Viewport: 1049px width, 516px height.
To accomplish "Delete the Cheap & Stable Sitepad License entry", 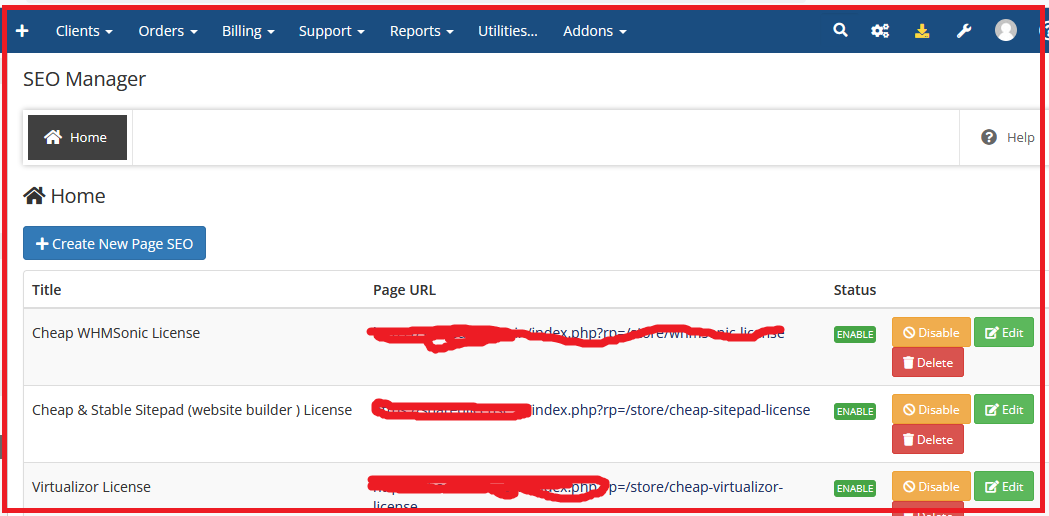I will (x=927, y=440).
